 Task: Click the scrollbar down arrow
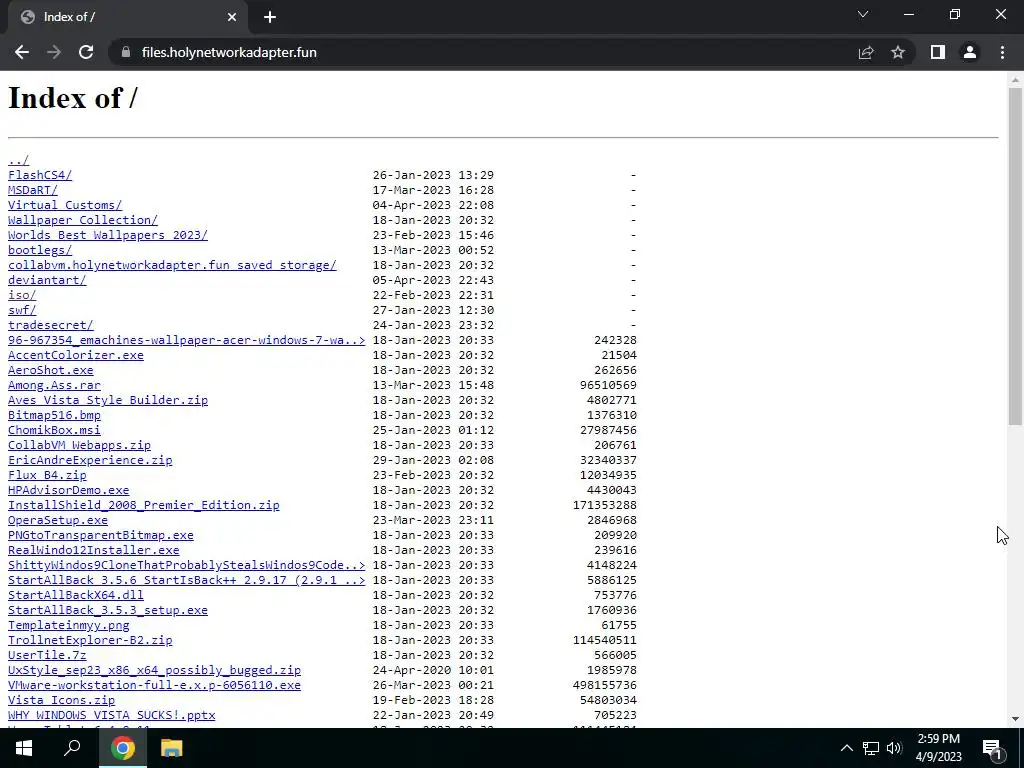pyautogui.click(x=1015, y=719)
